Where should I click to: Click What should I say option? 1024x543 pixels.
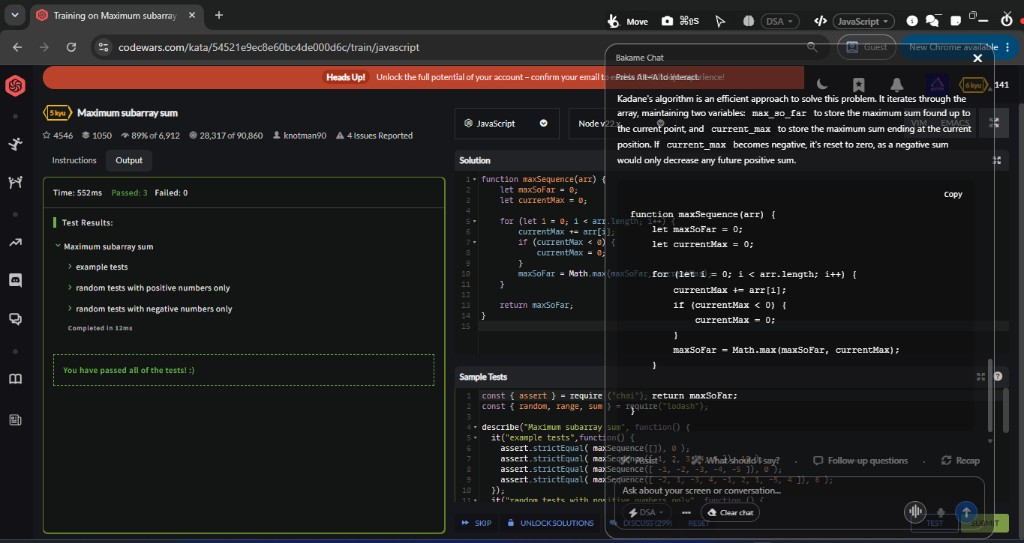tap(735, 461)
